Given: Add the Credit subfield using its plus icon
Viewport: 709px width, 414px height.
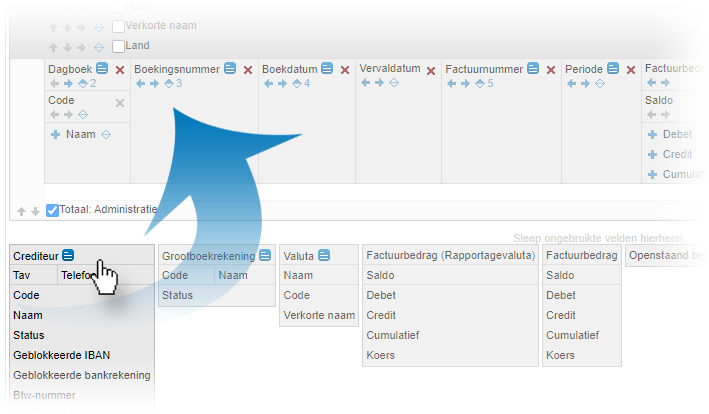Looking at the screenshot, I should pos(652,154).
